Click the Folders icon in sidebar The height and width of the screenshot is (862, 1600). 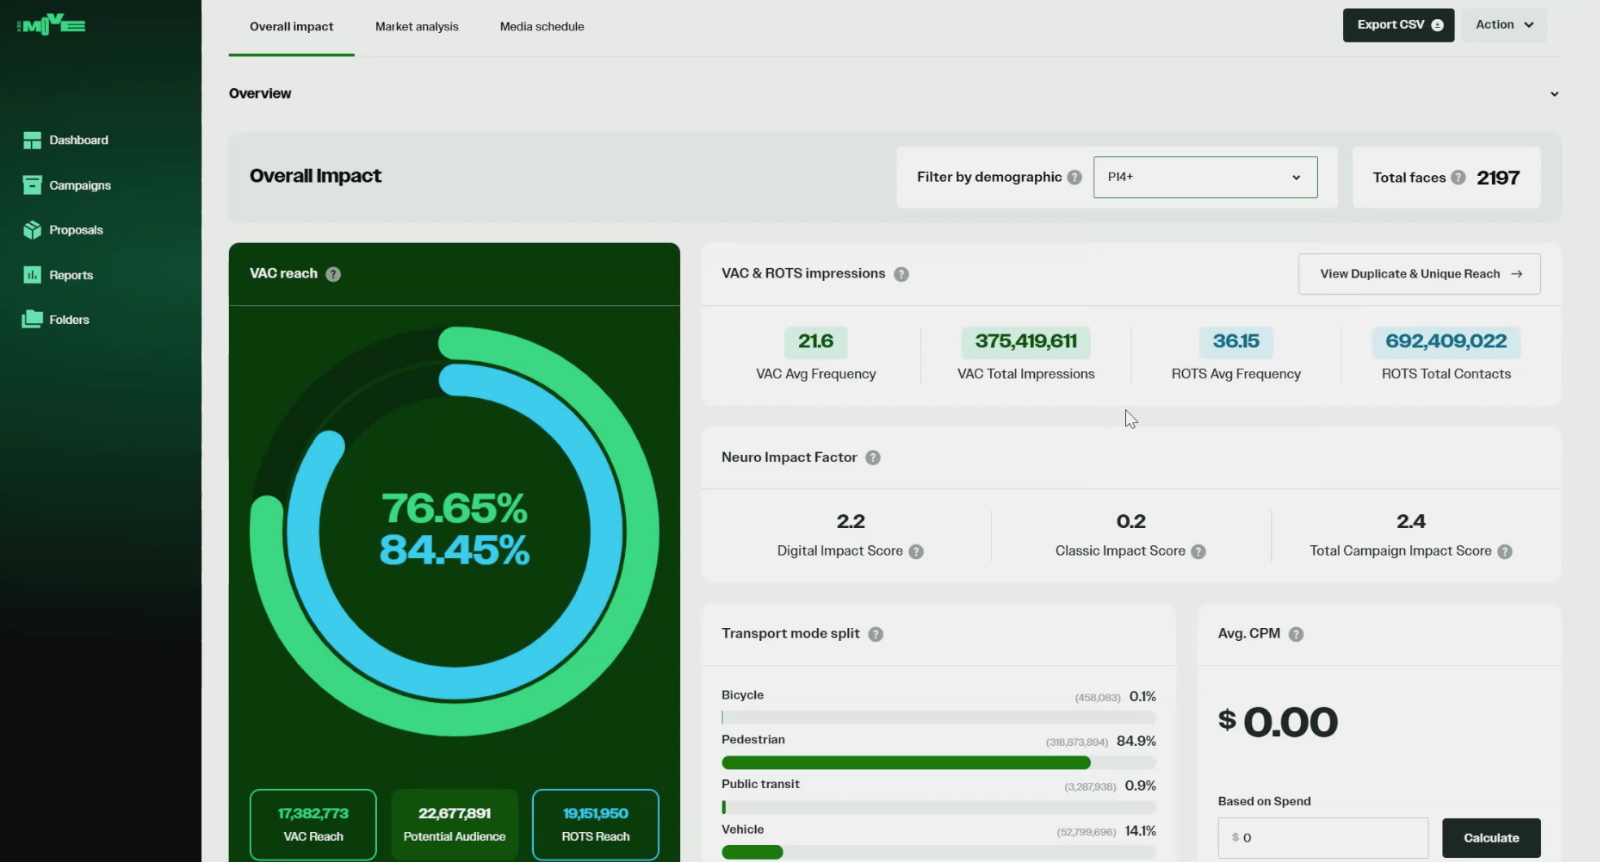point(32,320)
